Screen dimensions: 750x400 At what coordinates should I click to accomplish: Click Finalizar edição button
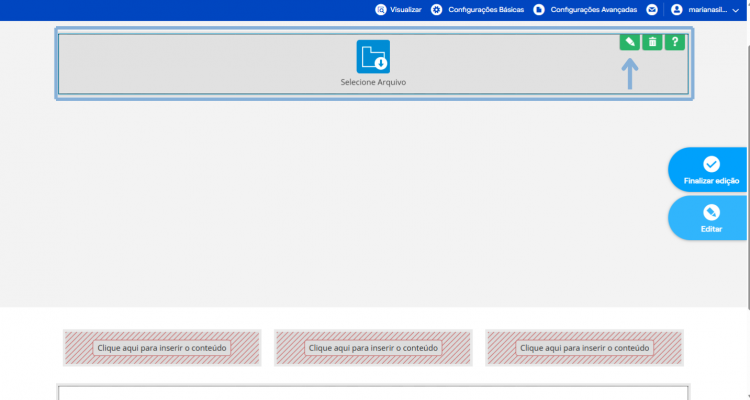[x=708, y=170]
